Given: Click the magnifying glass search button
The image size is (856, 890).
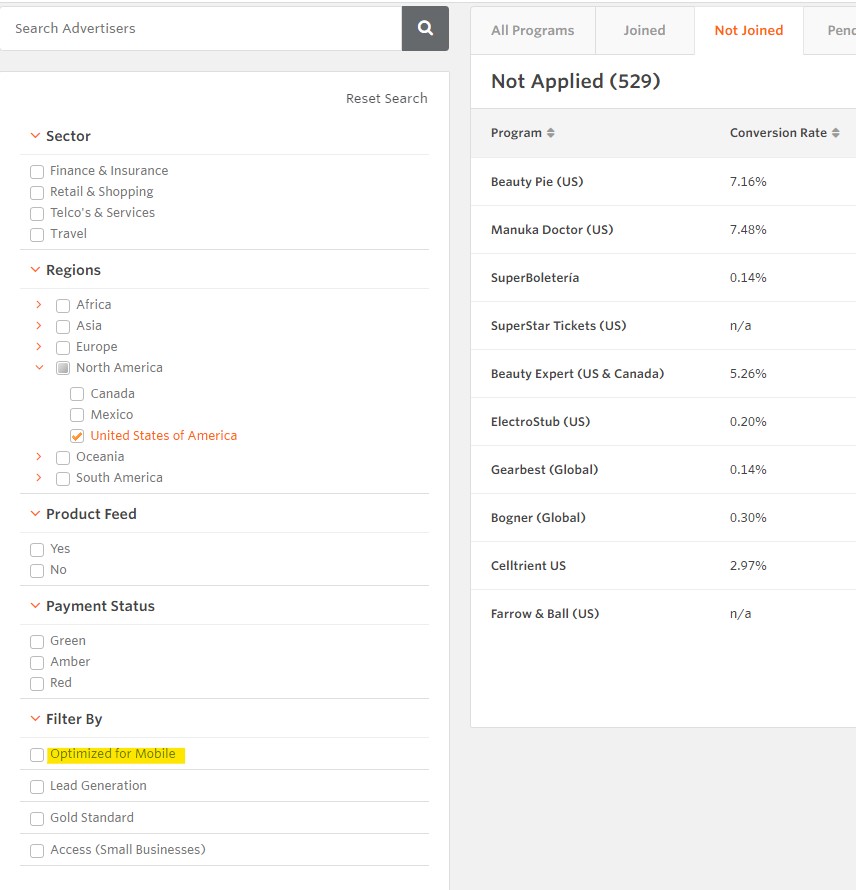Looking at the screenshot, I should [x=425, y=28].
